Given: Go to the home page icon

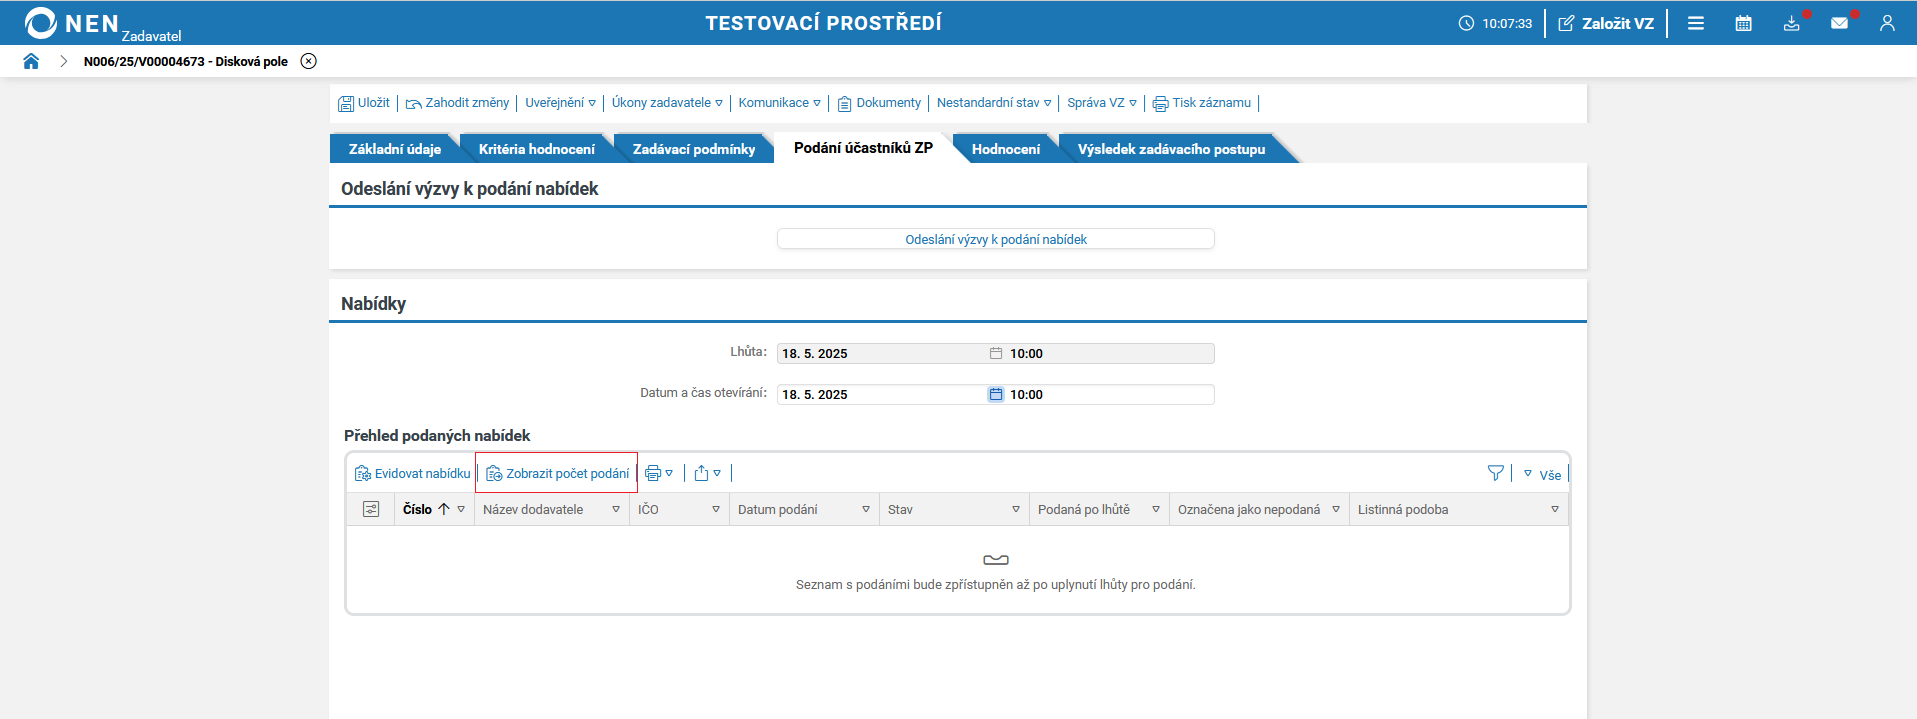Looking at the screenshot, I should 31,61.
